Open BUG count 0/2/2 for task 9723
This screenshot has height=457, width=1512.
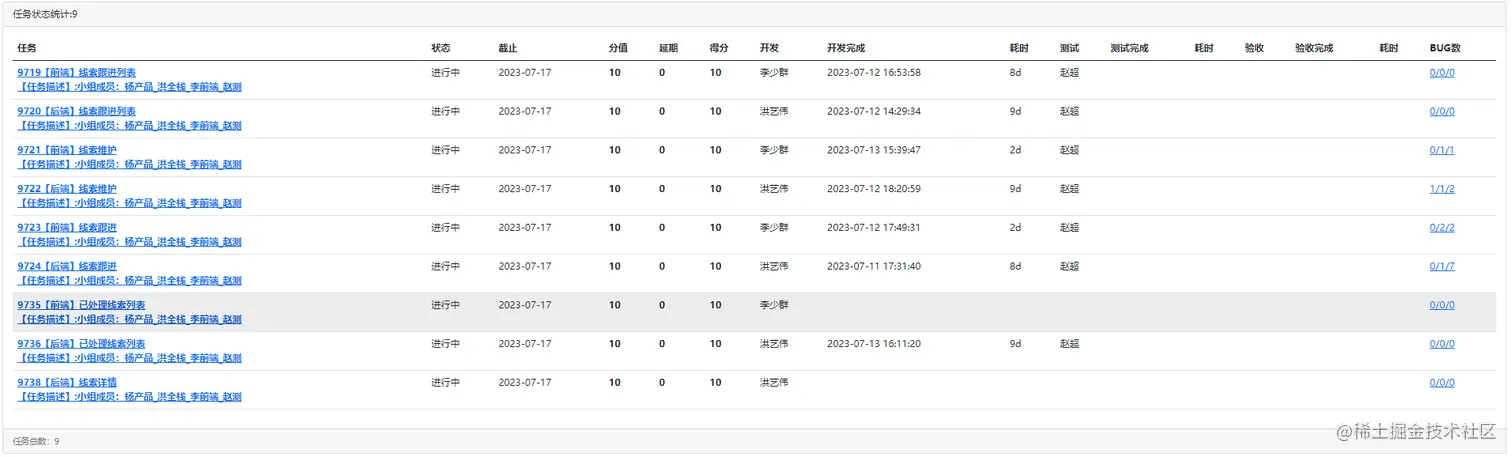(1442, 228)
